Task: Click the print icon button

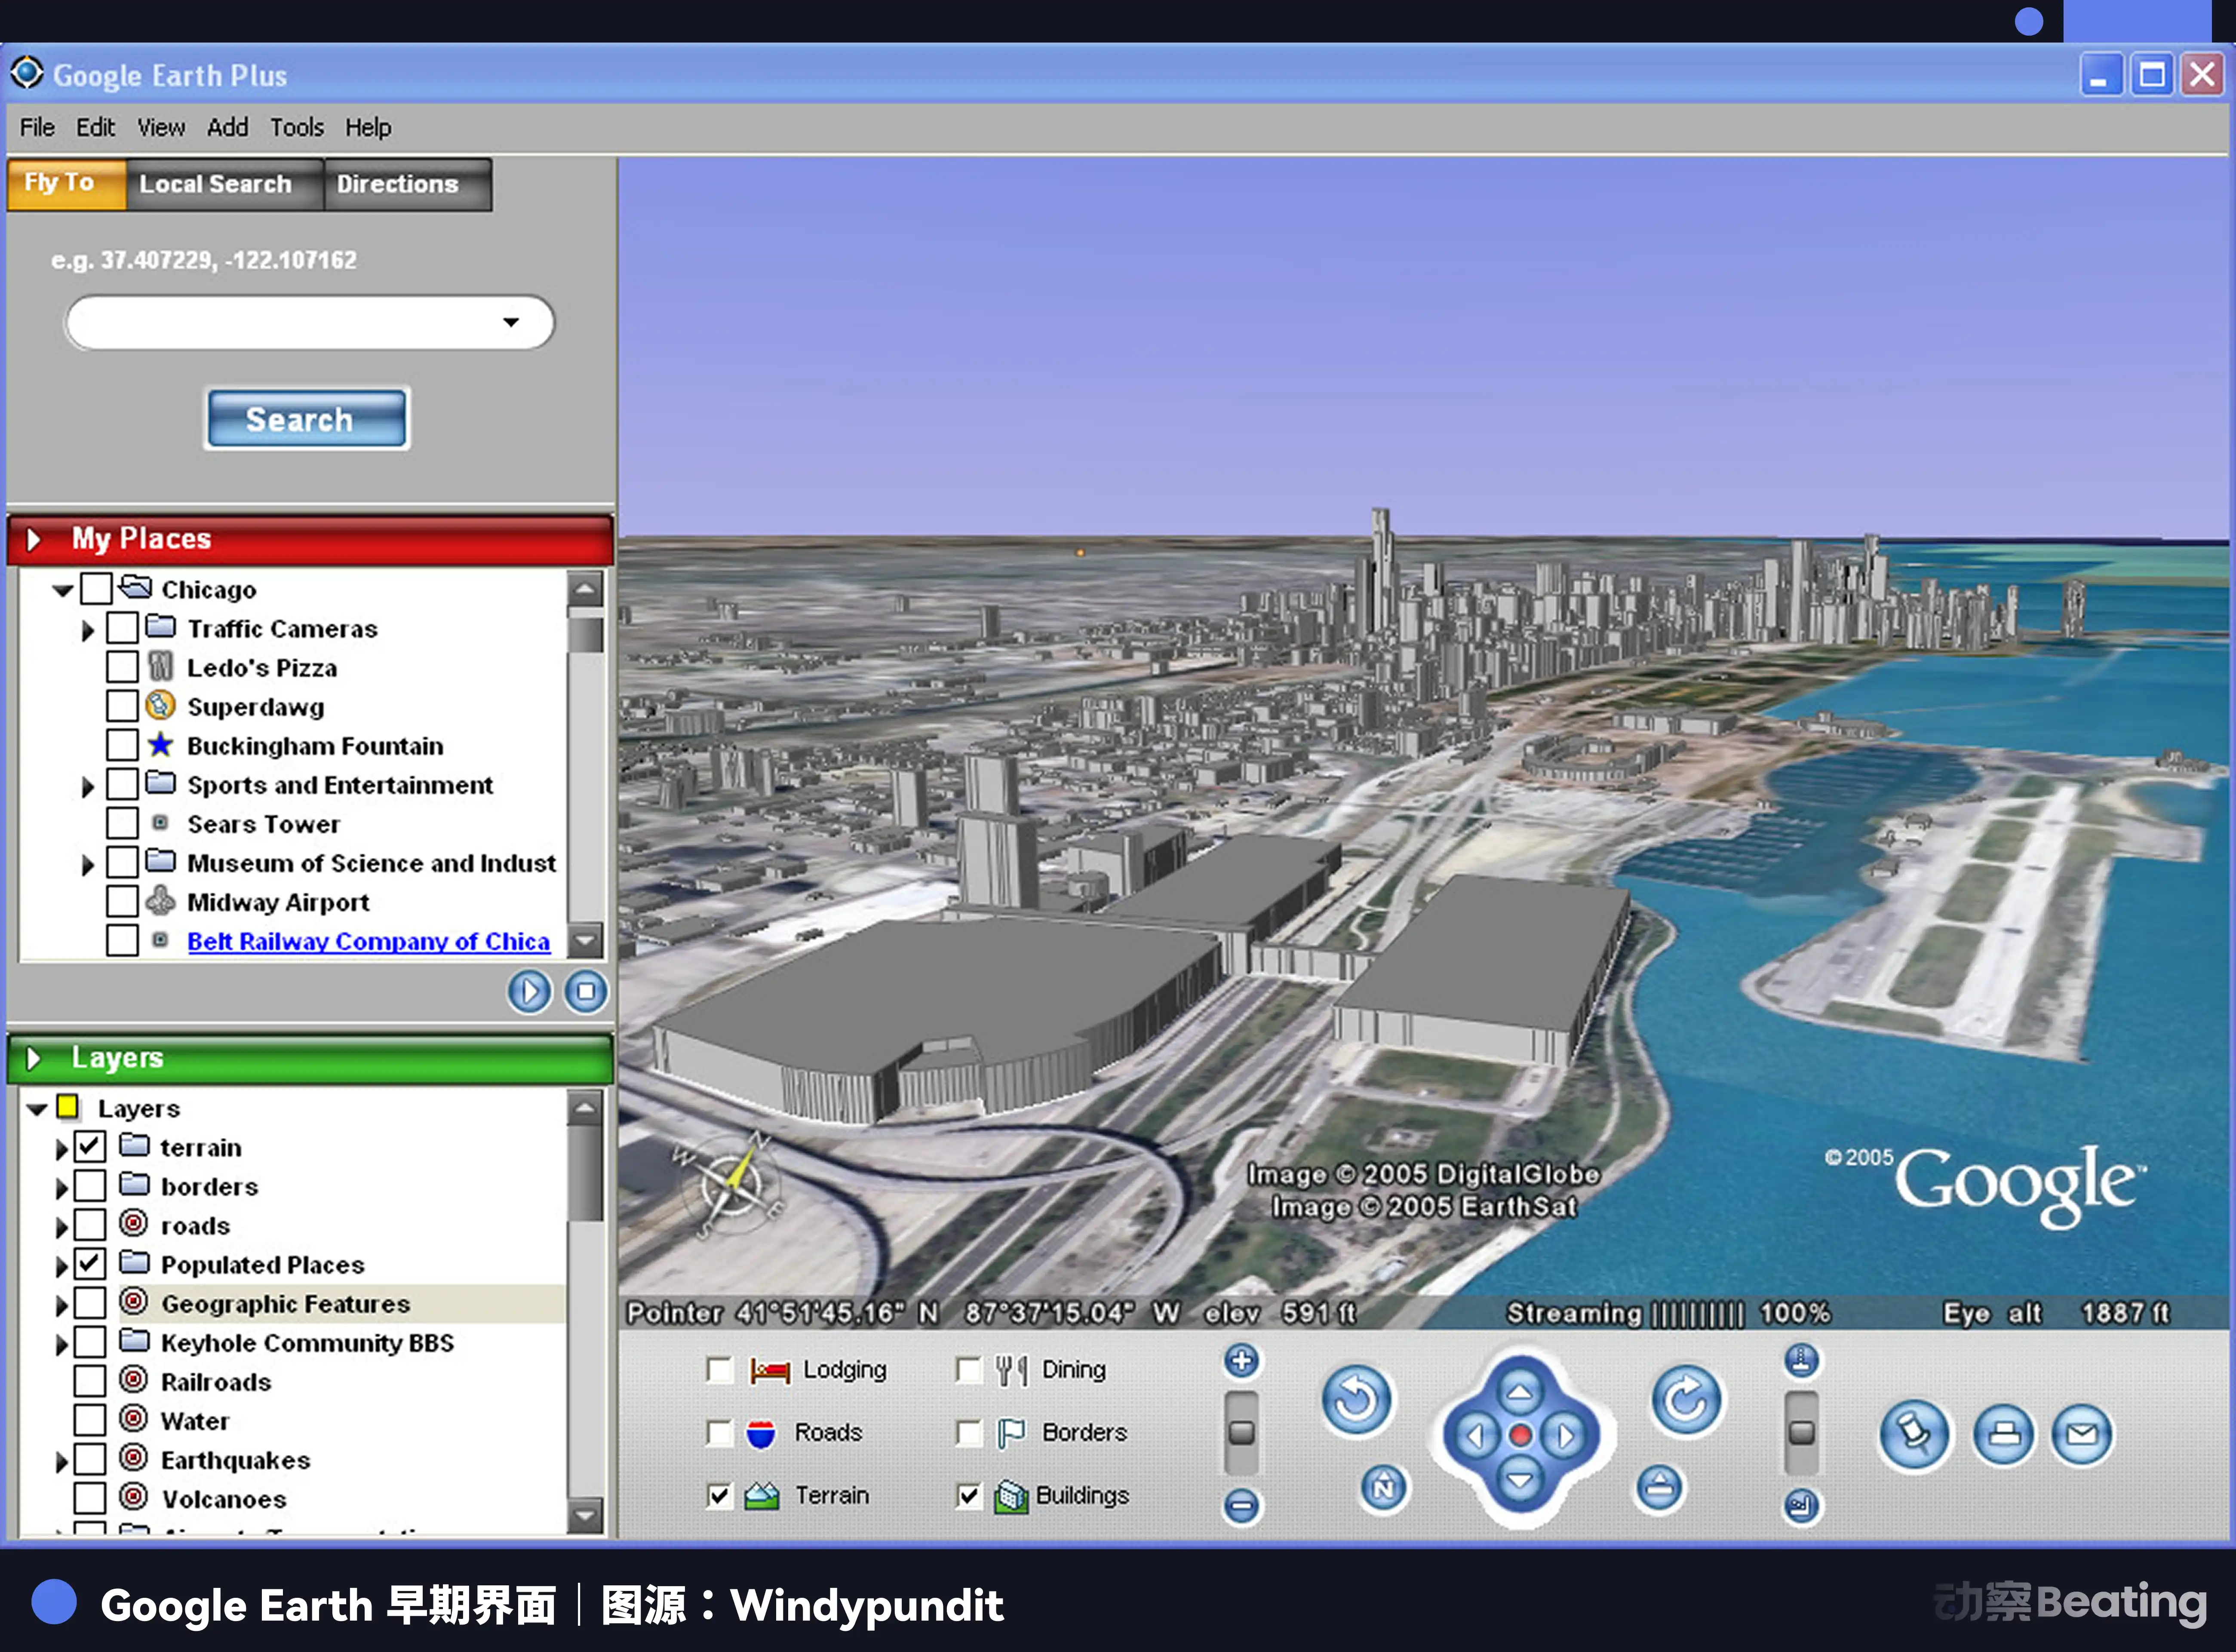Action: coord(2003,1434)
